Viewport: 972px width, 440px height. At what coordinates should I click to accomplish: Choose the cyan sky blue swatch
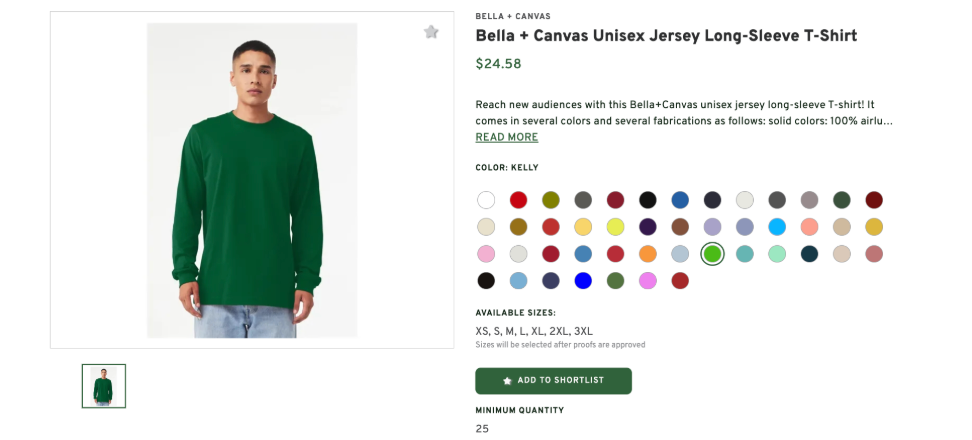777,227
